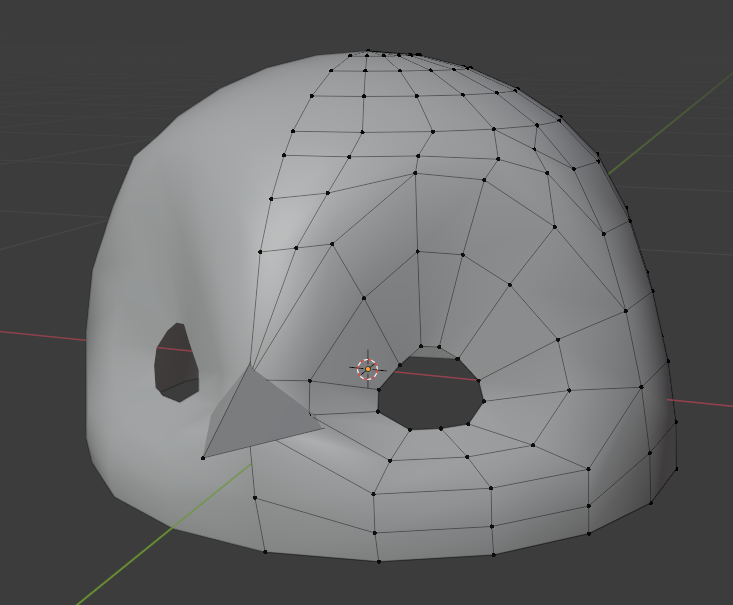Image resolution: width=733 pixels, height=605 pixels.
Task: Click the eye hole on the wireframe side
Action: click(431, 393)
